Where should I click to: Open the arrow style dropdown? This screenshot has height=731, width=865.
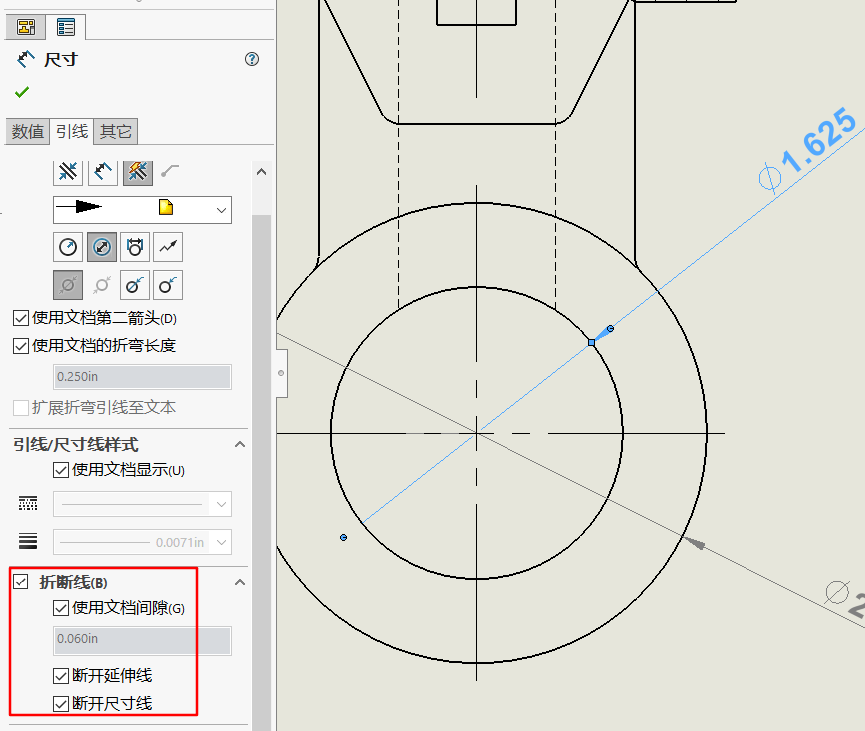coord(220,209)
